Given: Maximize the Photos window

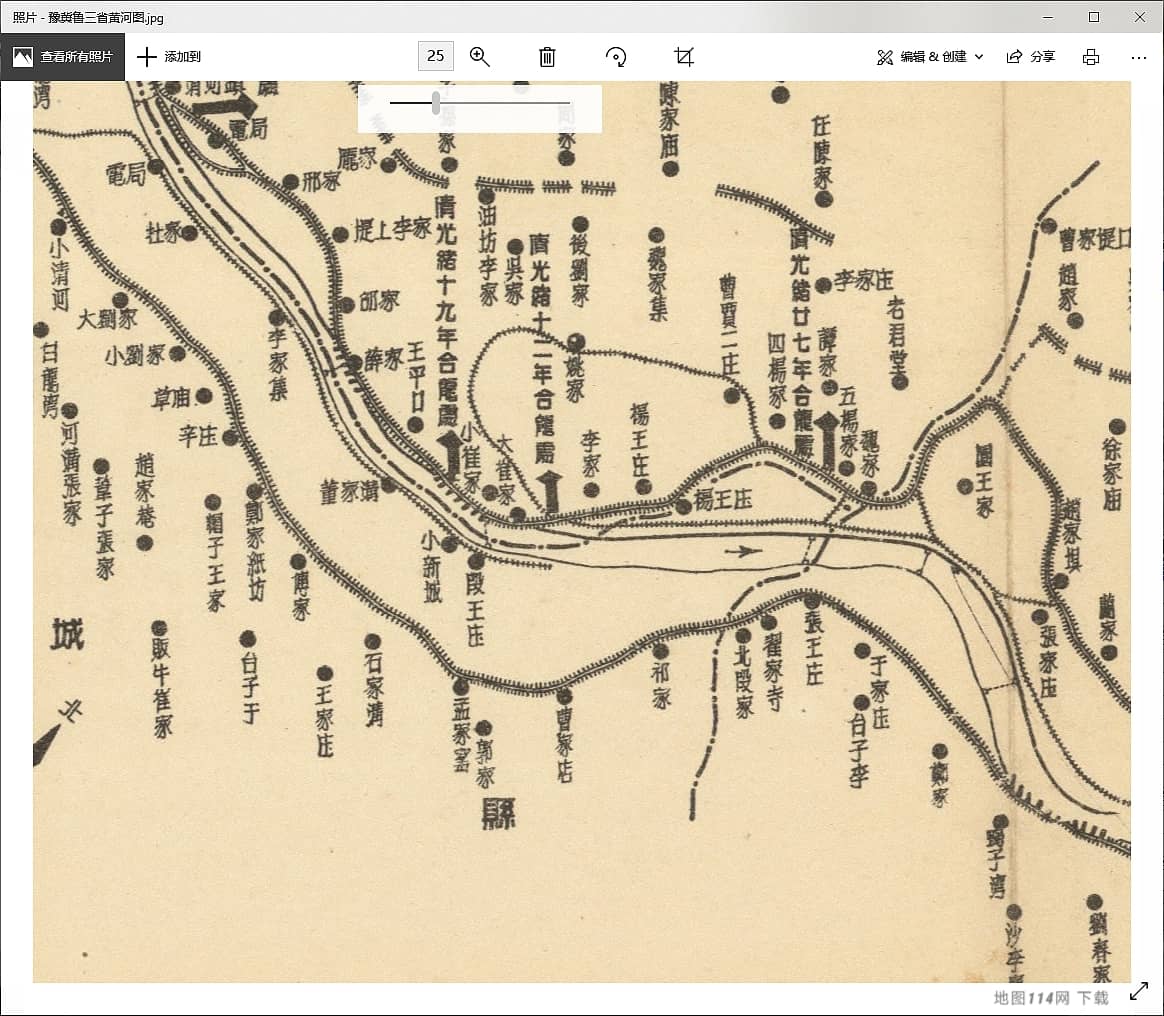Looking at the screenshot, I should (x=1094, y=17).
